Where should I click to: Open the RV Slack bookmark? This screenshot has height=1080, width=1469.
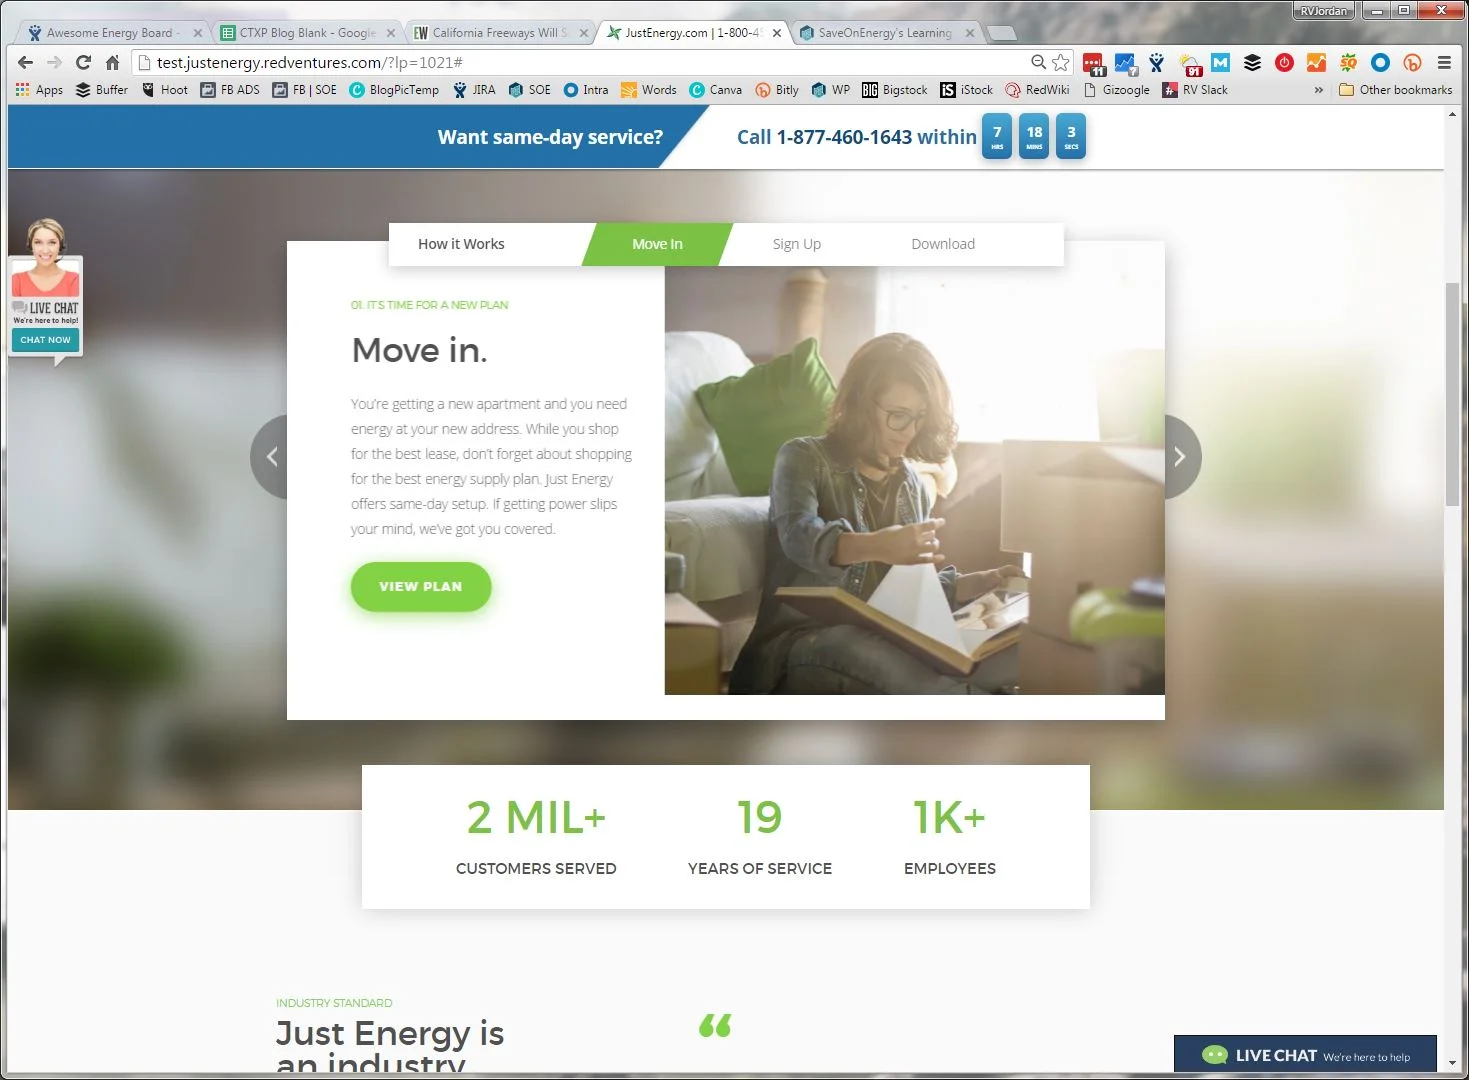pos(1195,90)
